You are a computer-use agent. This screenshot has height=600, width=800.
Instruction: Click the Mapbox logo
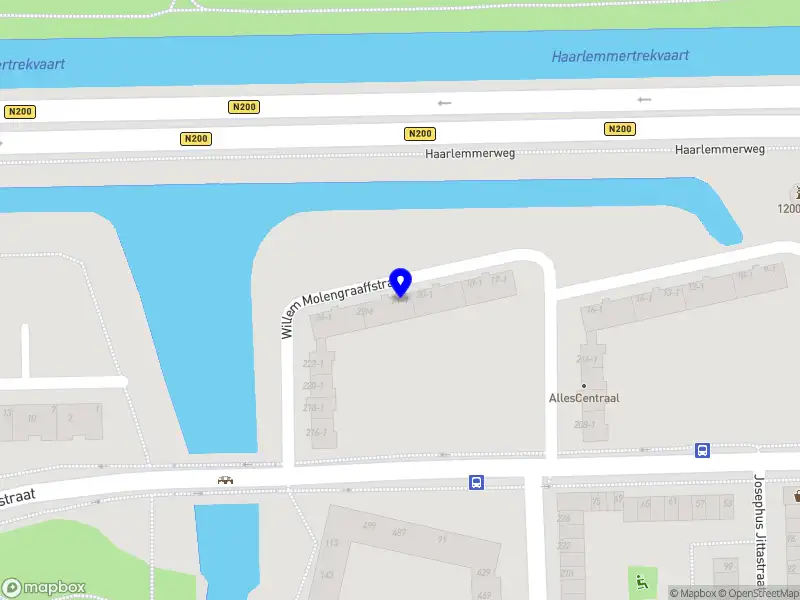pos(44,588)
